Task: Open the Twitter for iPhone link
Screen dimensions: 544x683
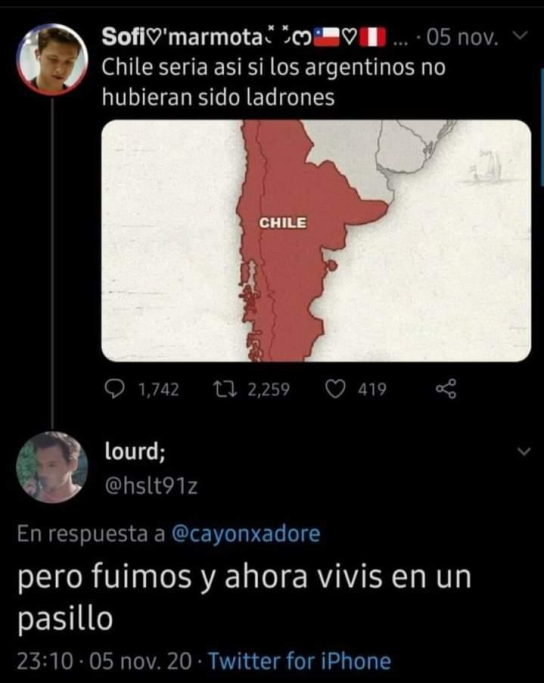Action: pyautogui.click(x=300, y=661)
